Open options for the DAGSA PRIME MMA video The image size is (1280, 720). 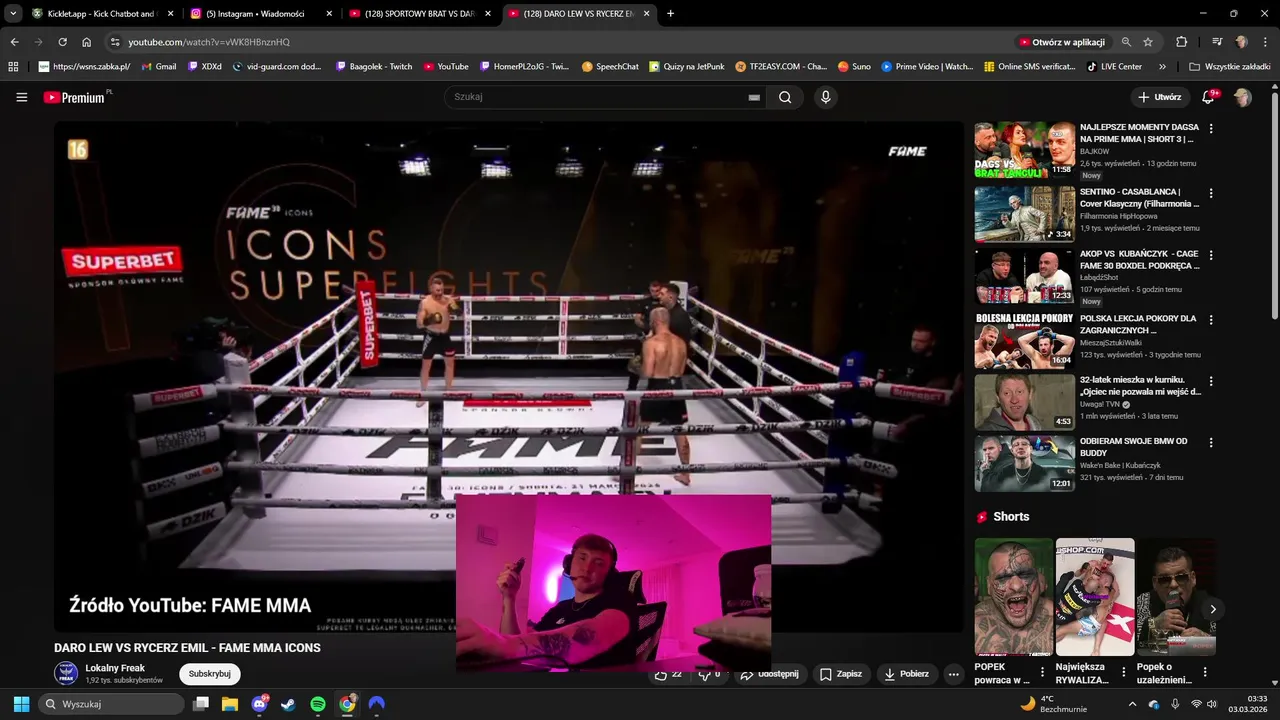[1211, 129]
